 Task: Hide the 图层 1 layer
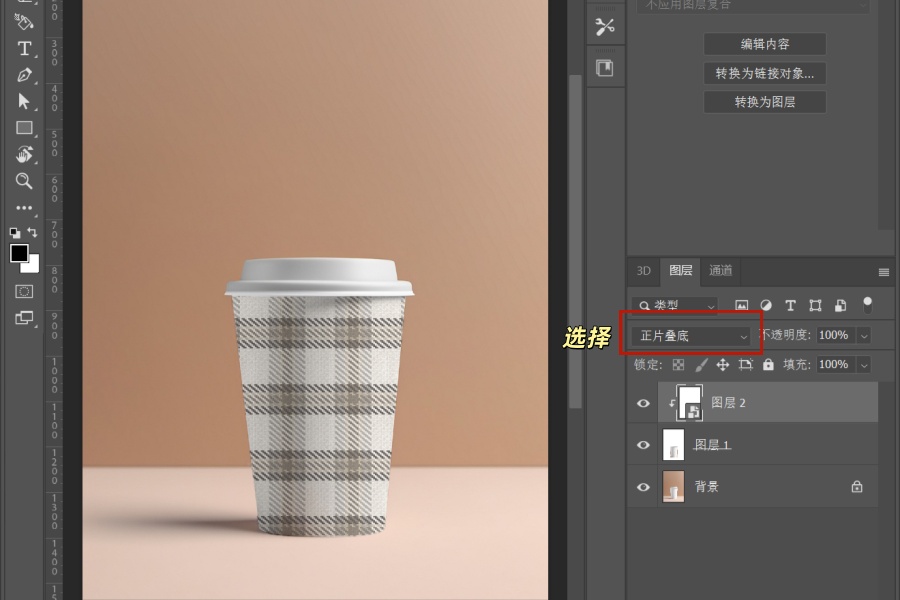(x=643, y=445)
